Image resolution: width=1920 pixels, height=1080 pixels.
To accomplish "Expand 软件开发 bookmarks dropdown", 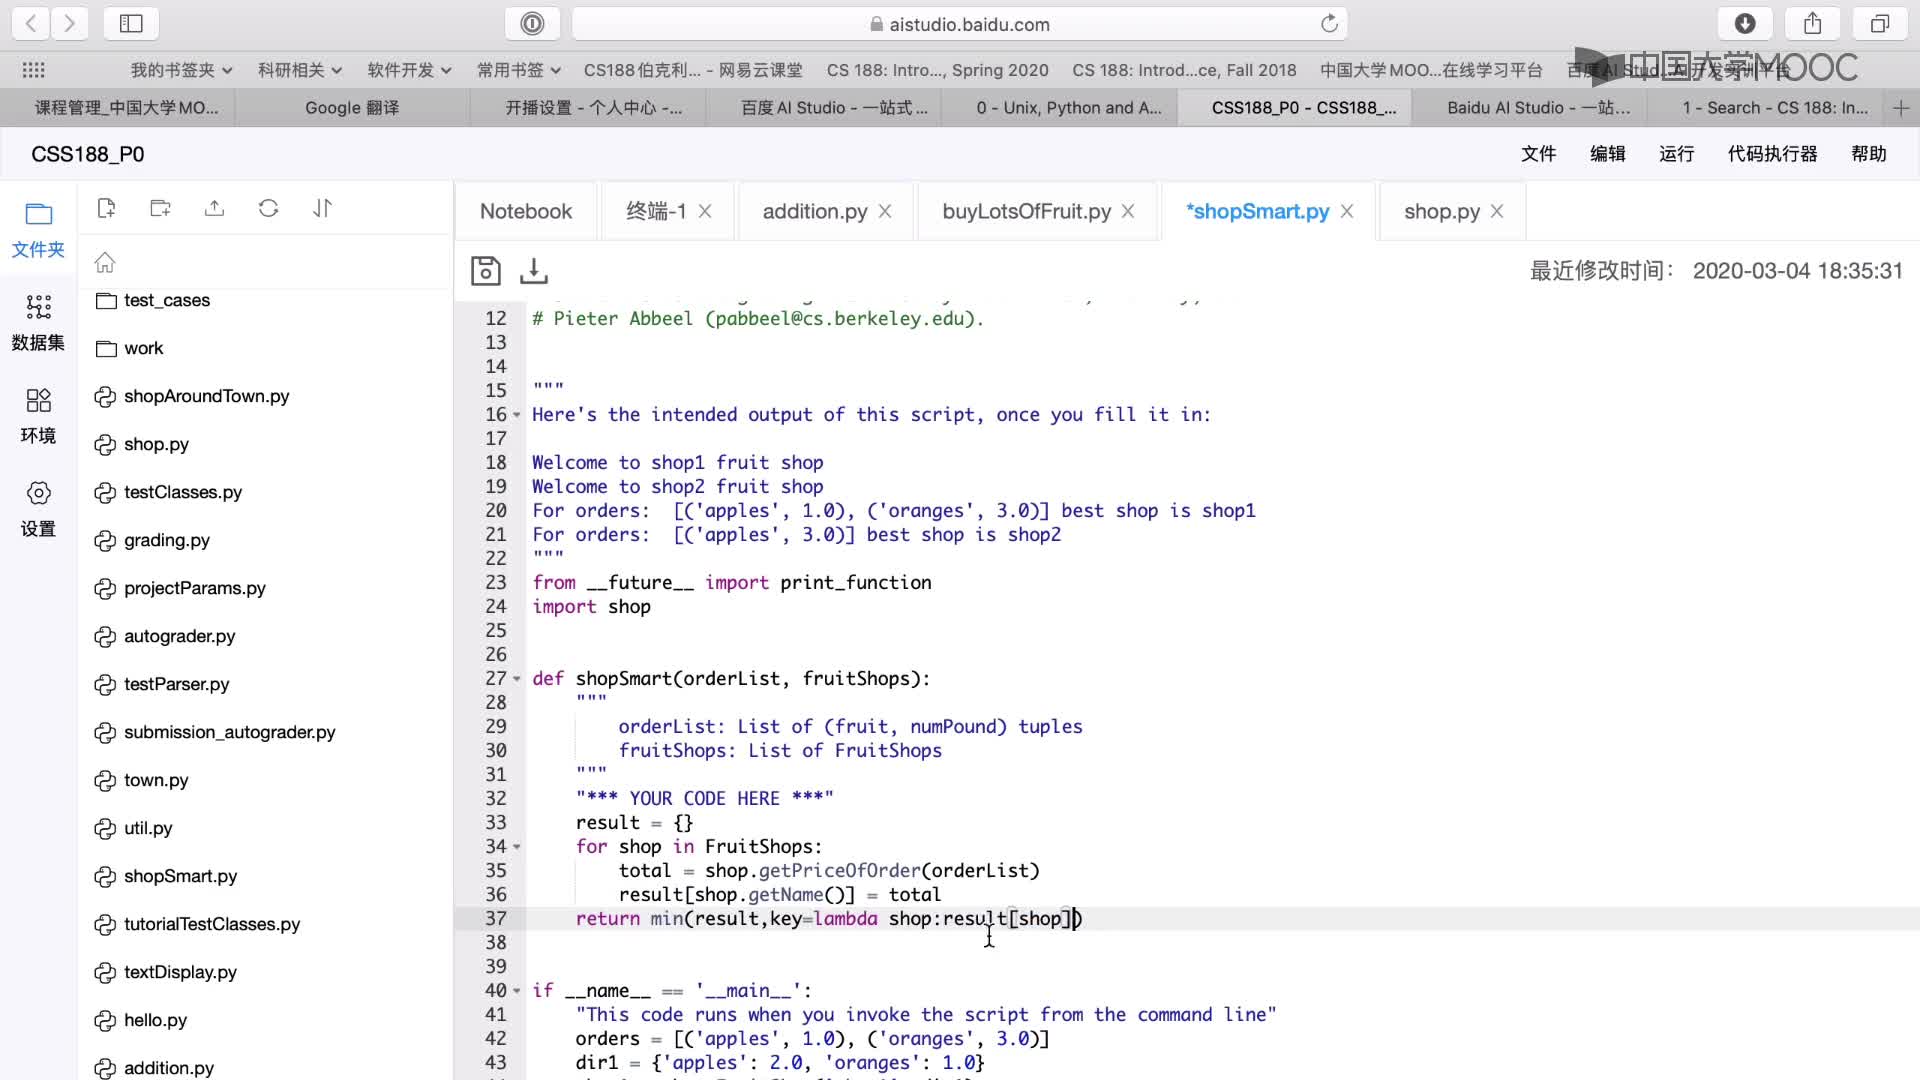I will coord(409,70).
